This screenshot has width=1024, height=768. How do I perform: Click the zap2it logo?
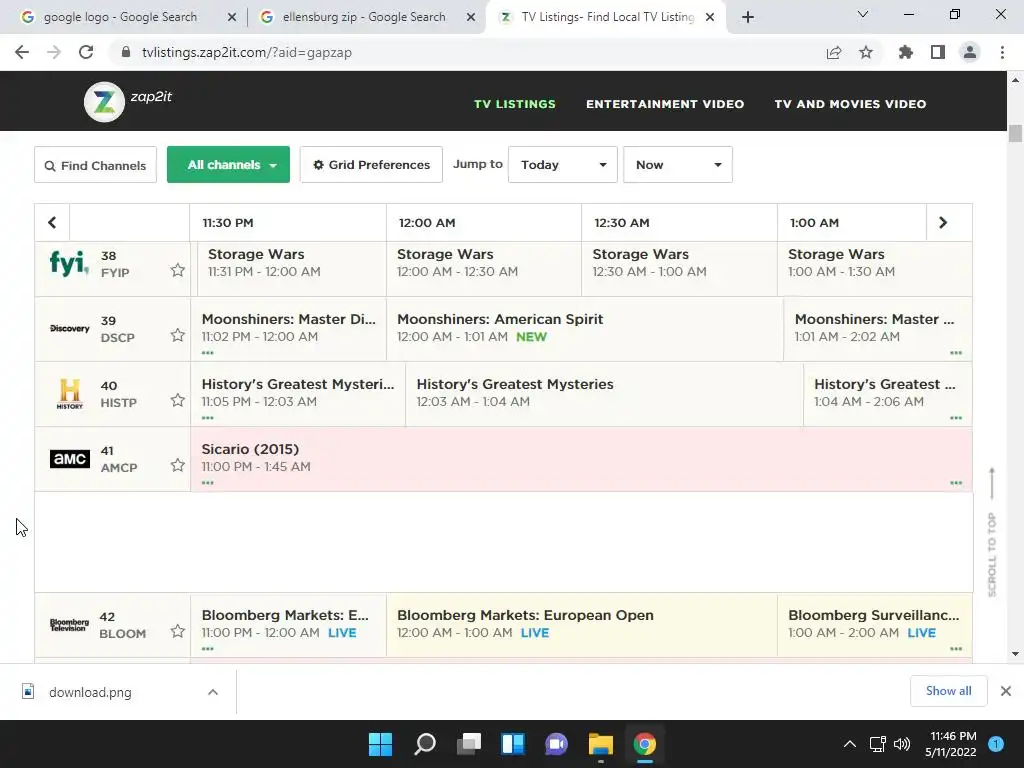pos(128,101)
